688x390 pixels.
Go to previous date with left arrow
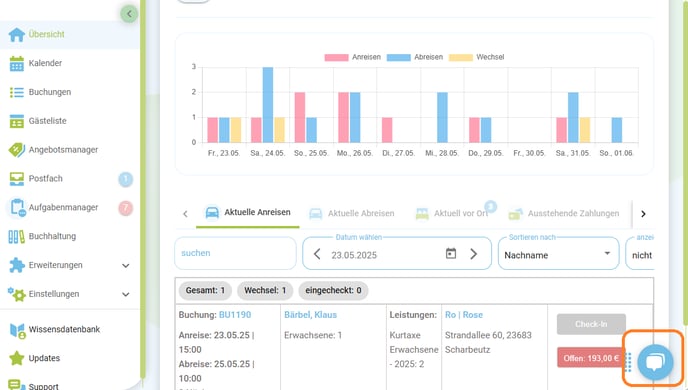coord(317,254)
